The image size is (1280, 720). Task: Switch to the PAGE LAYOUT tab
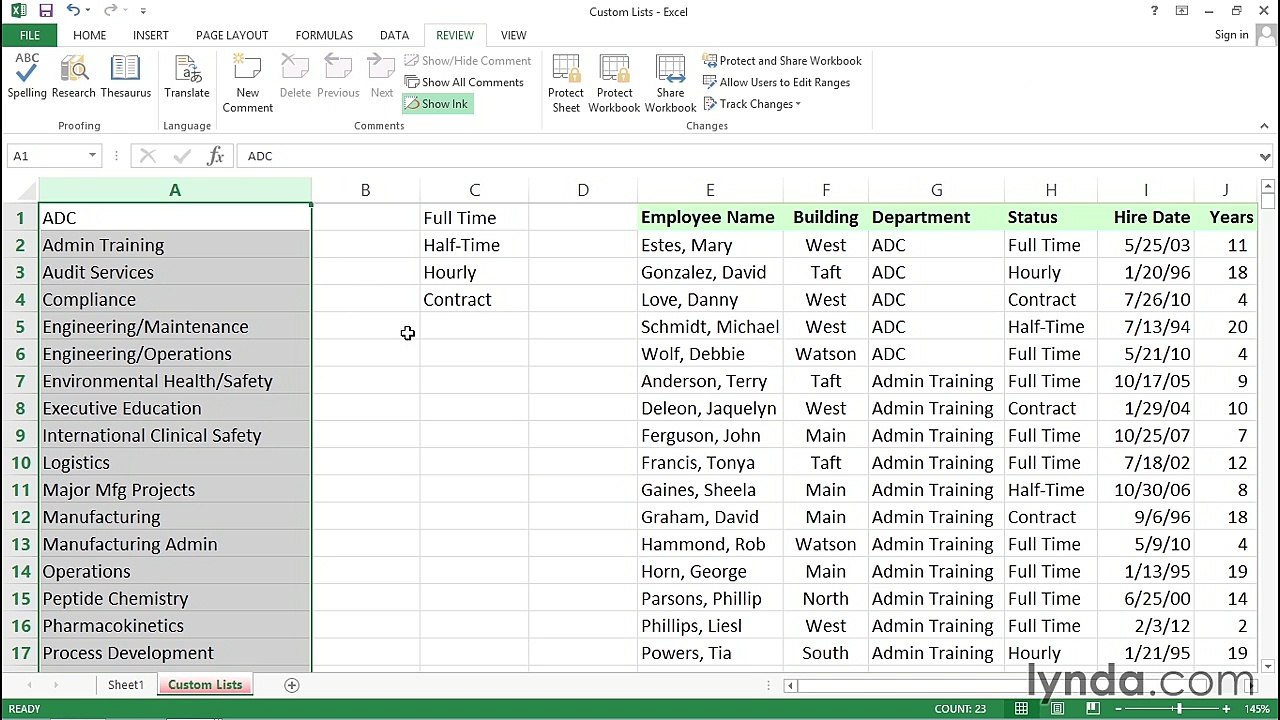click(232, 35)
